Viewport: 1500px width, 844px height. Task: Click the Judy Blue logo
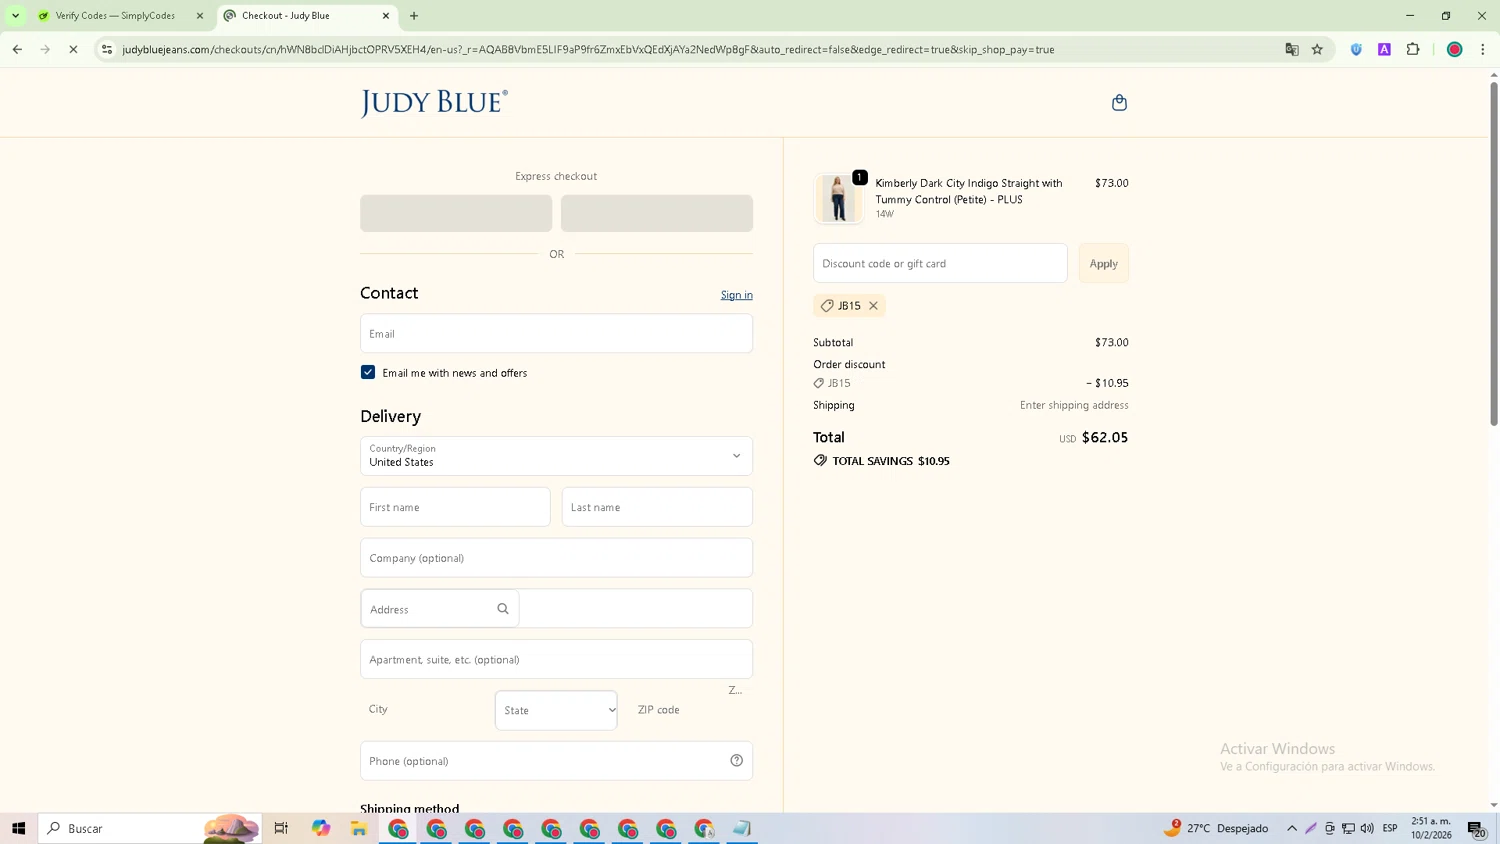(434, 103)
